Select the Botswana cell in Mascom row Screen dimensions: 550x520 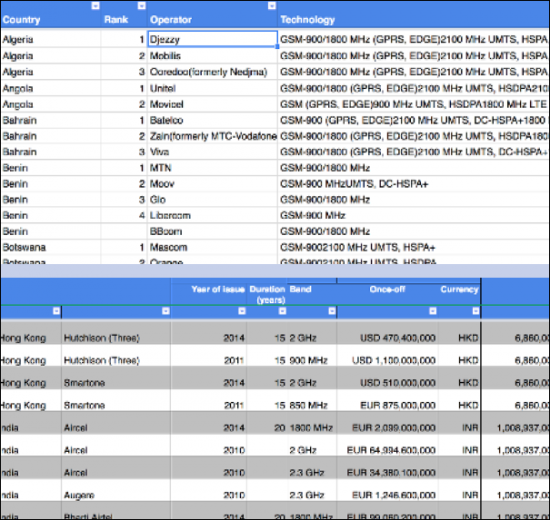51,247
